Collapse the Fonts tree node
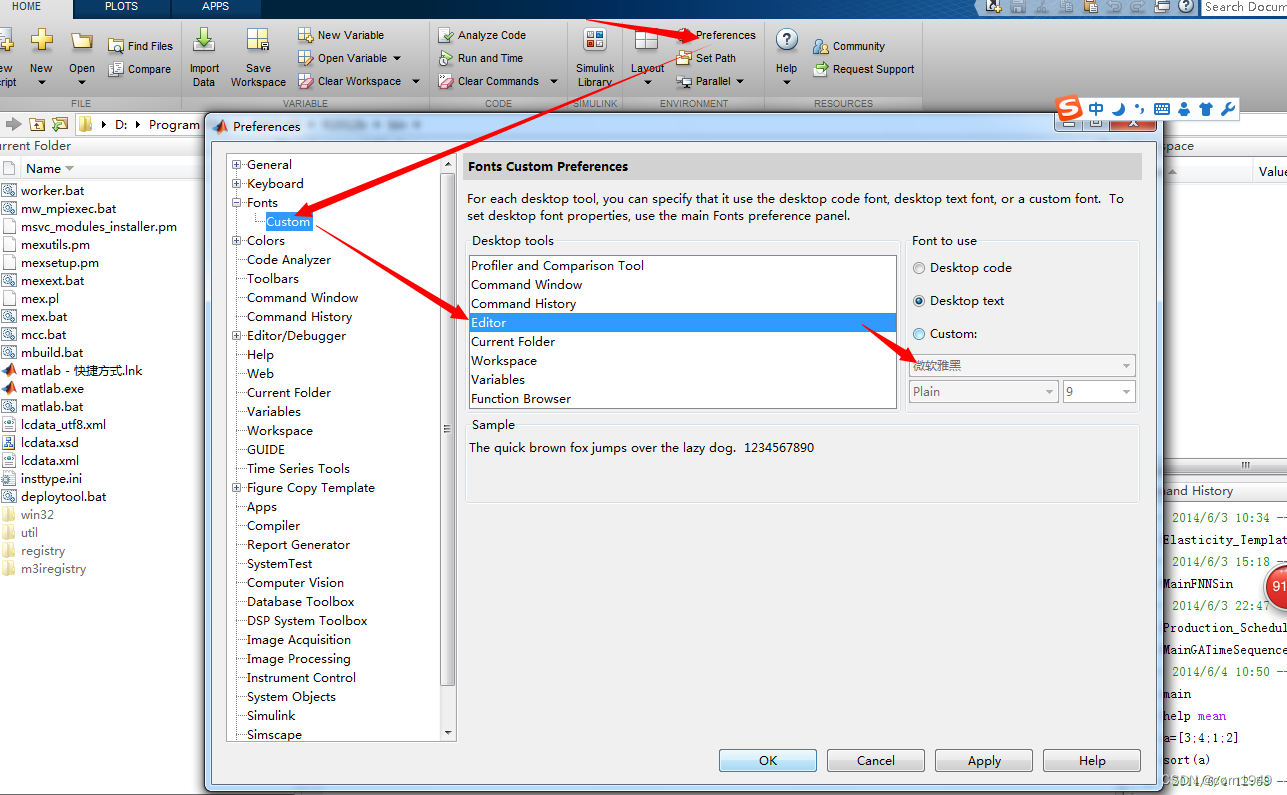This screenshot has height=795, width=1287. pyautogui.click(x=237, y=203)
